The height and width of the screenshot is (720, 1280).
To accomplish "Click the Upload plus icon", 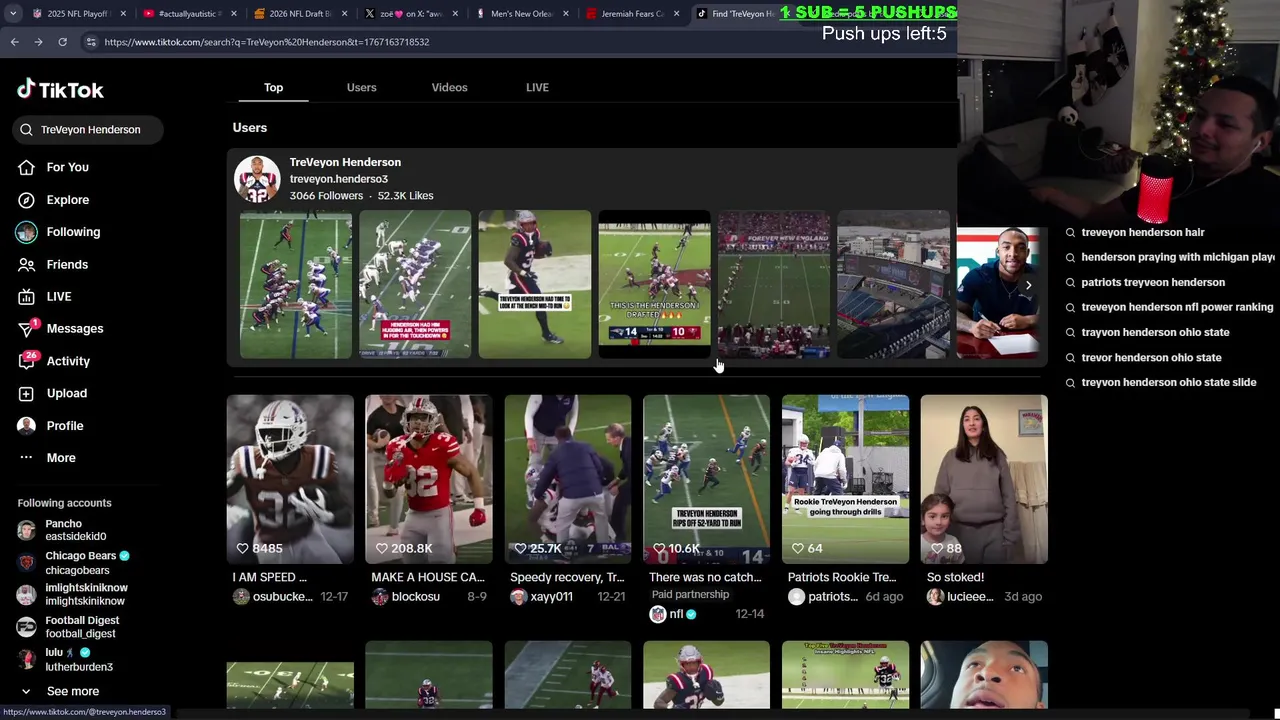I will coord(27,394).
